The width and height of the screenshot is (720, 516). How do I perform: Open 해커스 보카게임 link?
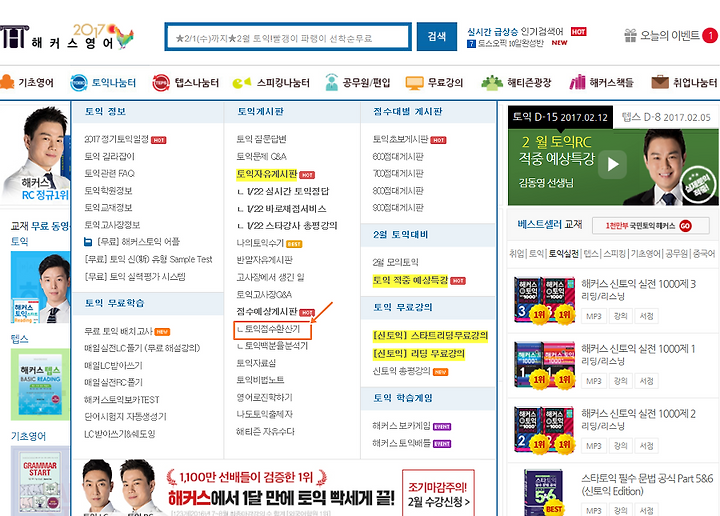401,426
